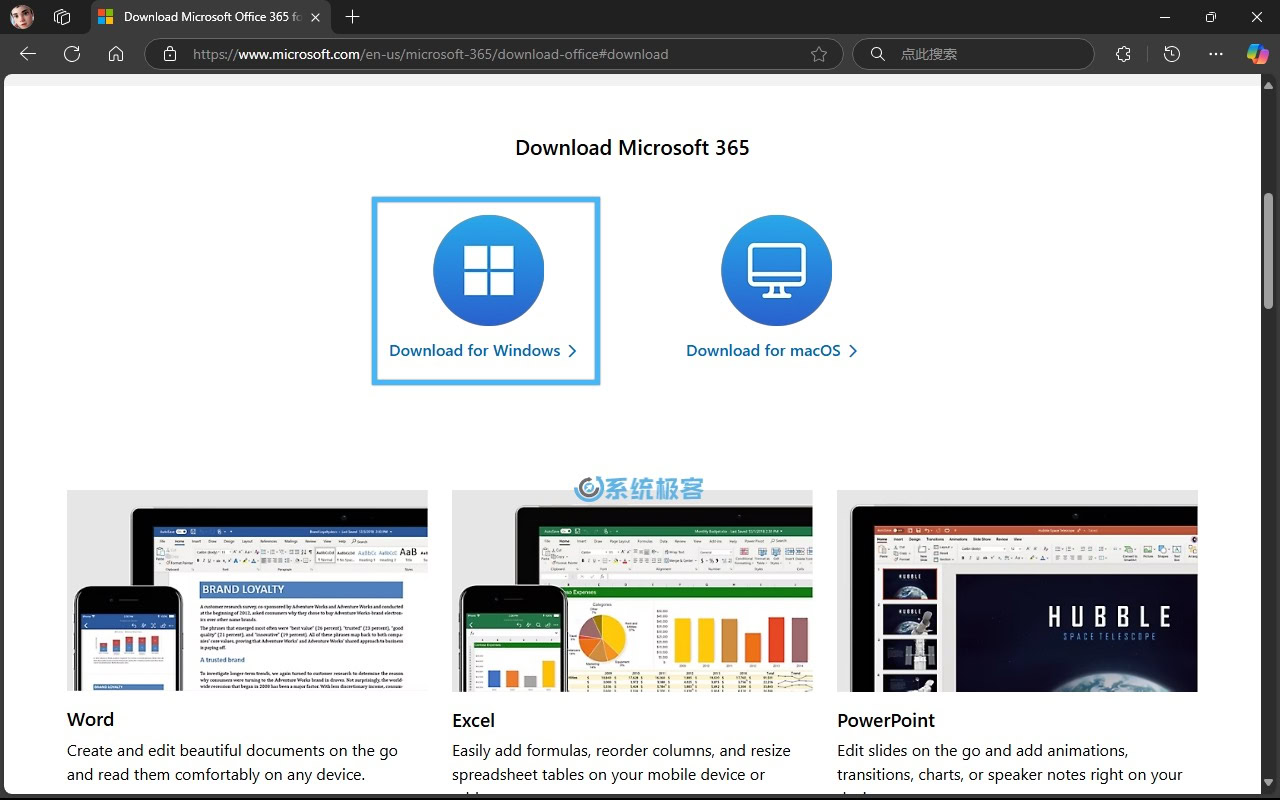Open the browser profile avatar
The height and width of the screenshot is (800, 1280).
[22, 17]
